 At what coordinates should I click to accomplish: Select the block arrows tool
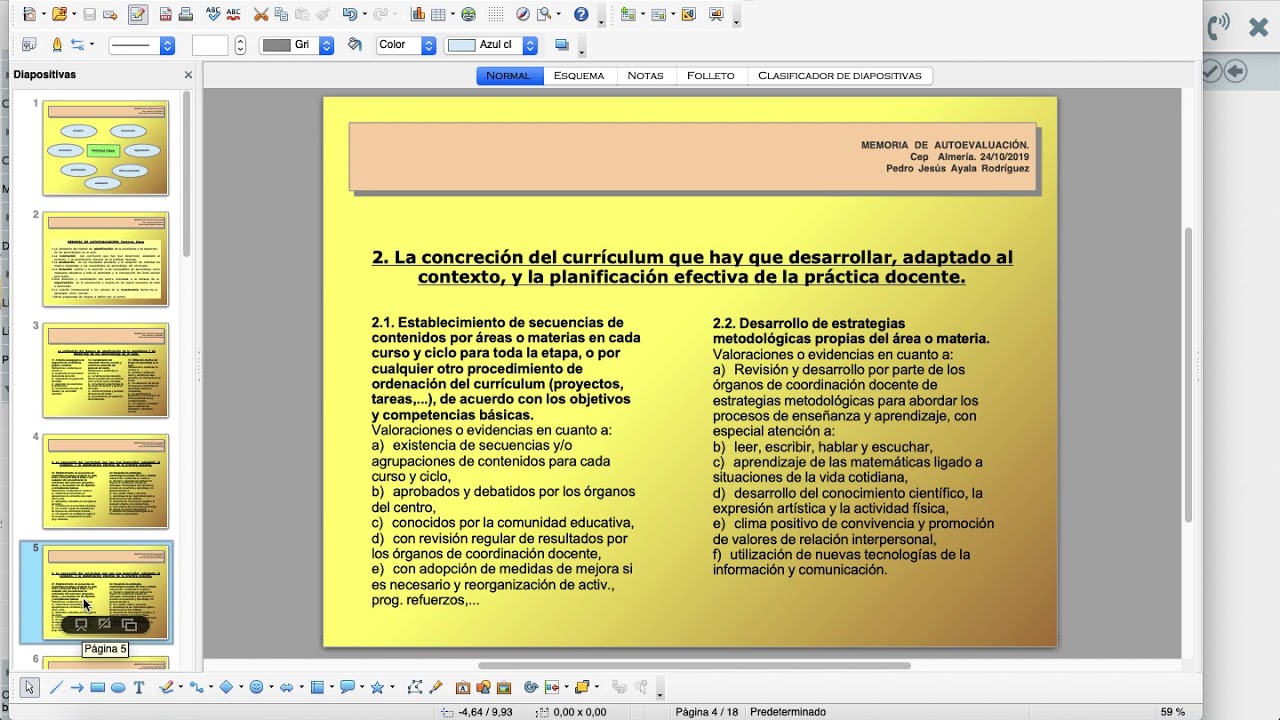point(287,687)
